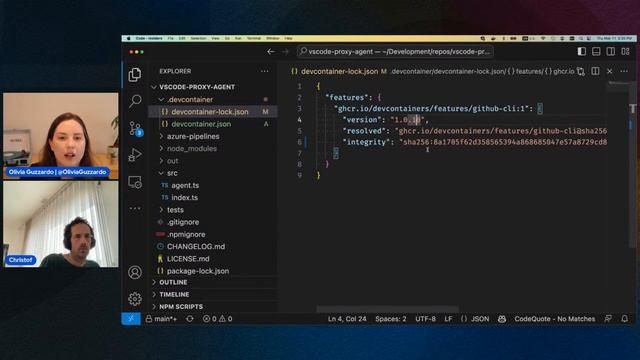Click the remote window indicator in status bar
This screenshot has width=640, height=360.
pos(131,319)
